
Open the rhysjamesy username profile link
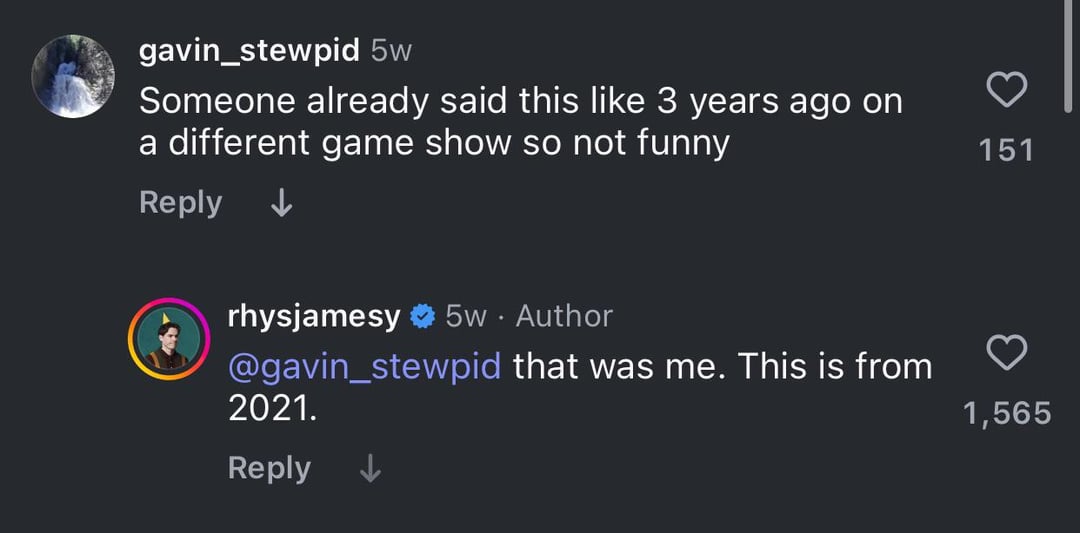tap(314, 316)
